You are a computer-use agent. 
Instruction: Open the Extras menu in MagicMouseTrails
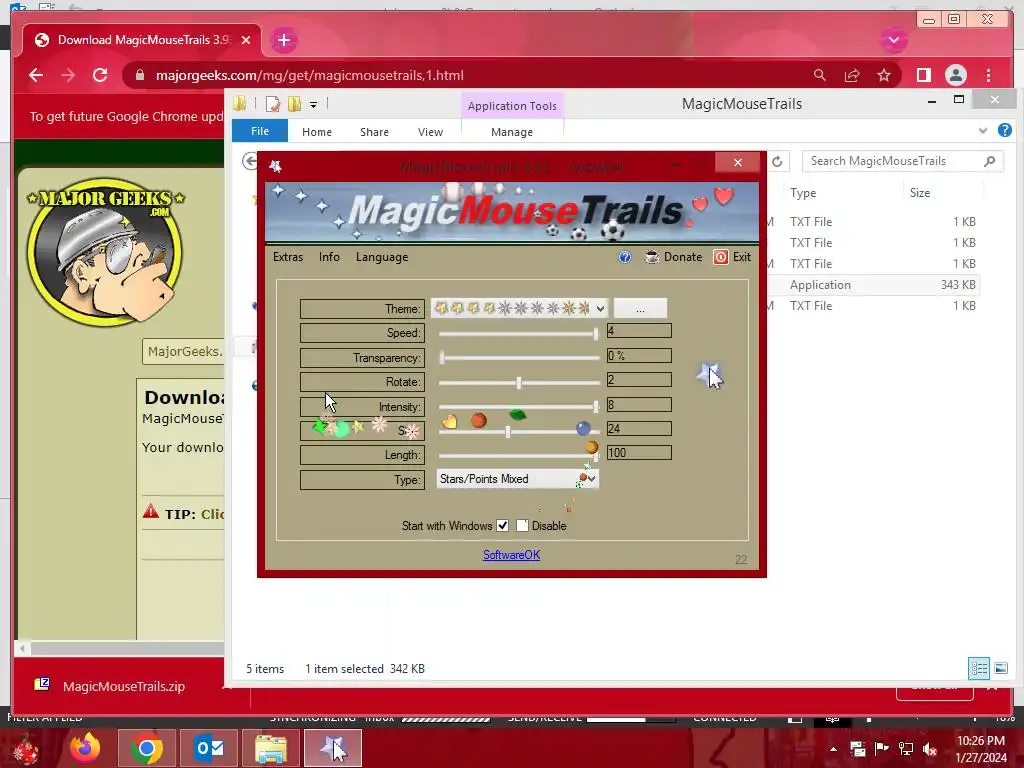288,257
